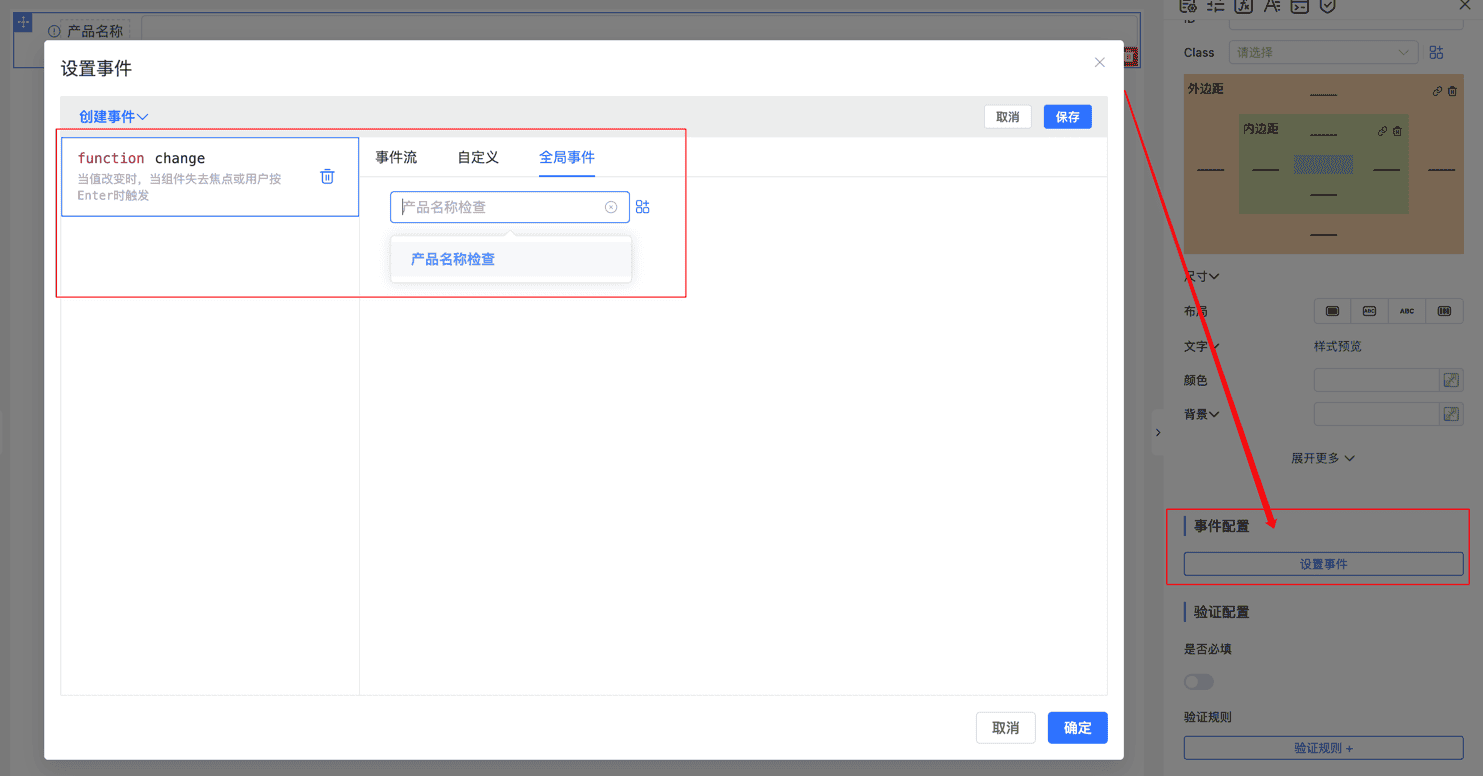Switch to the 自定义 tab
1483x776 pixels.
pos(478,157)
